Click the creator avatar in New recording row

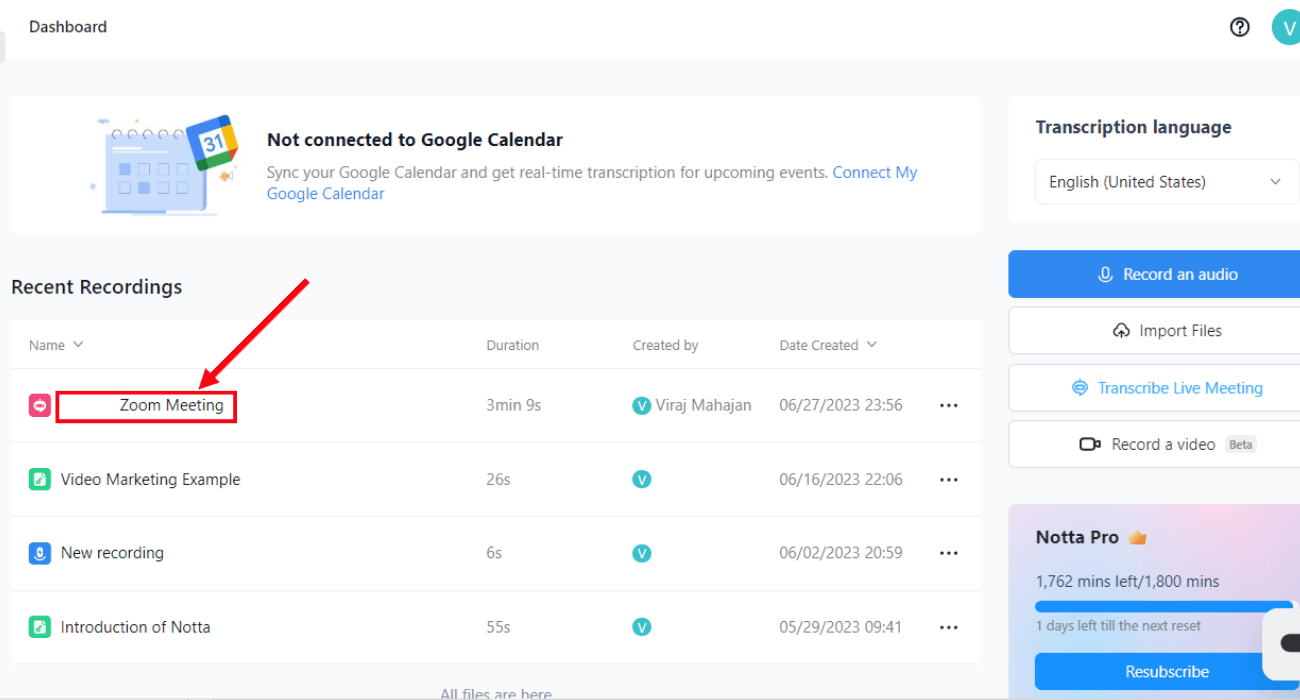click(642, 553)
